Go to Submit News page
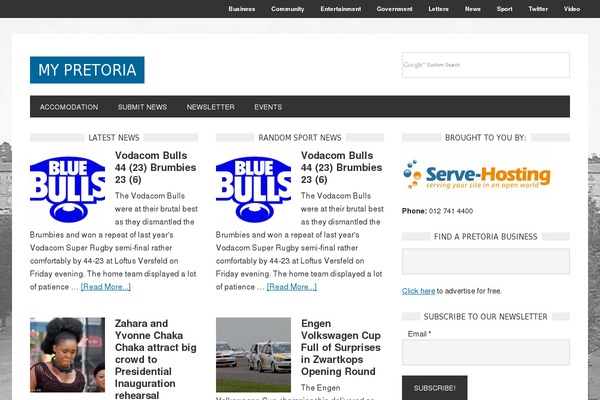Viewport: 600px width, 400px height. pos(142,107)
